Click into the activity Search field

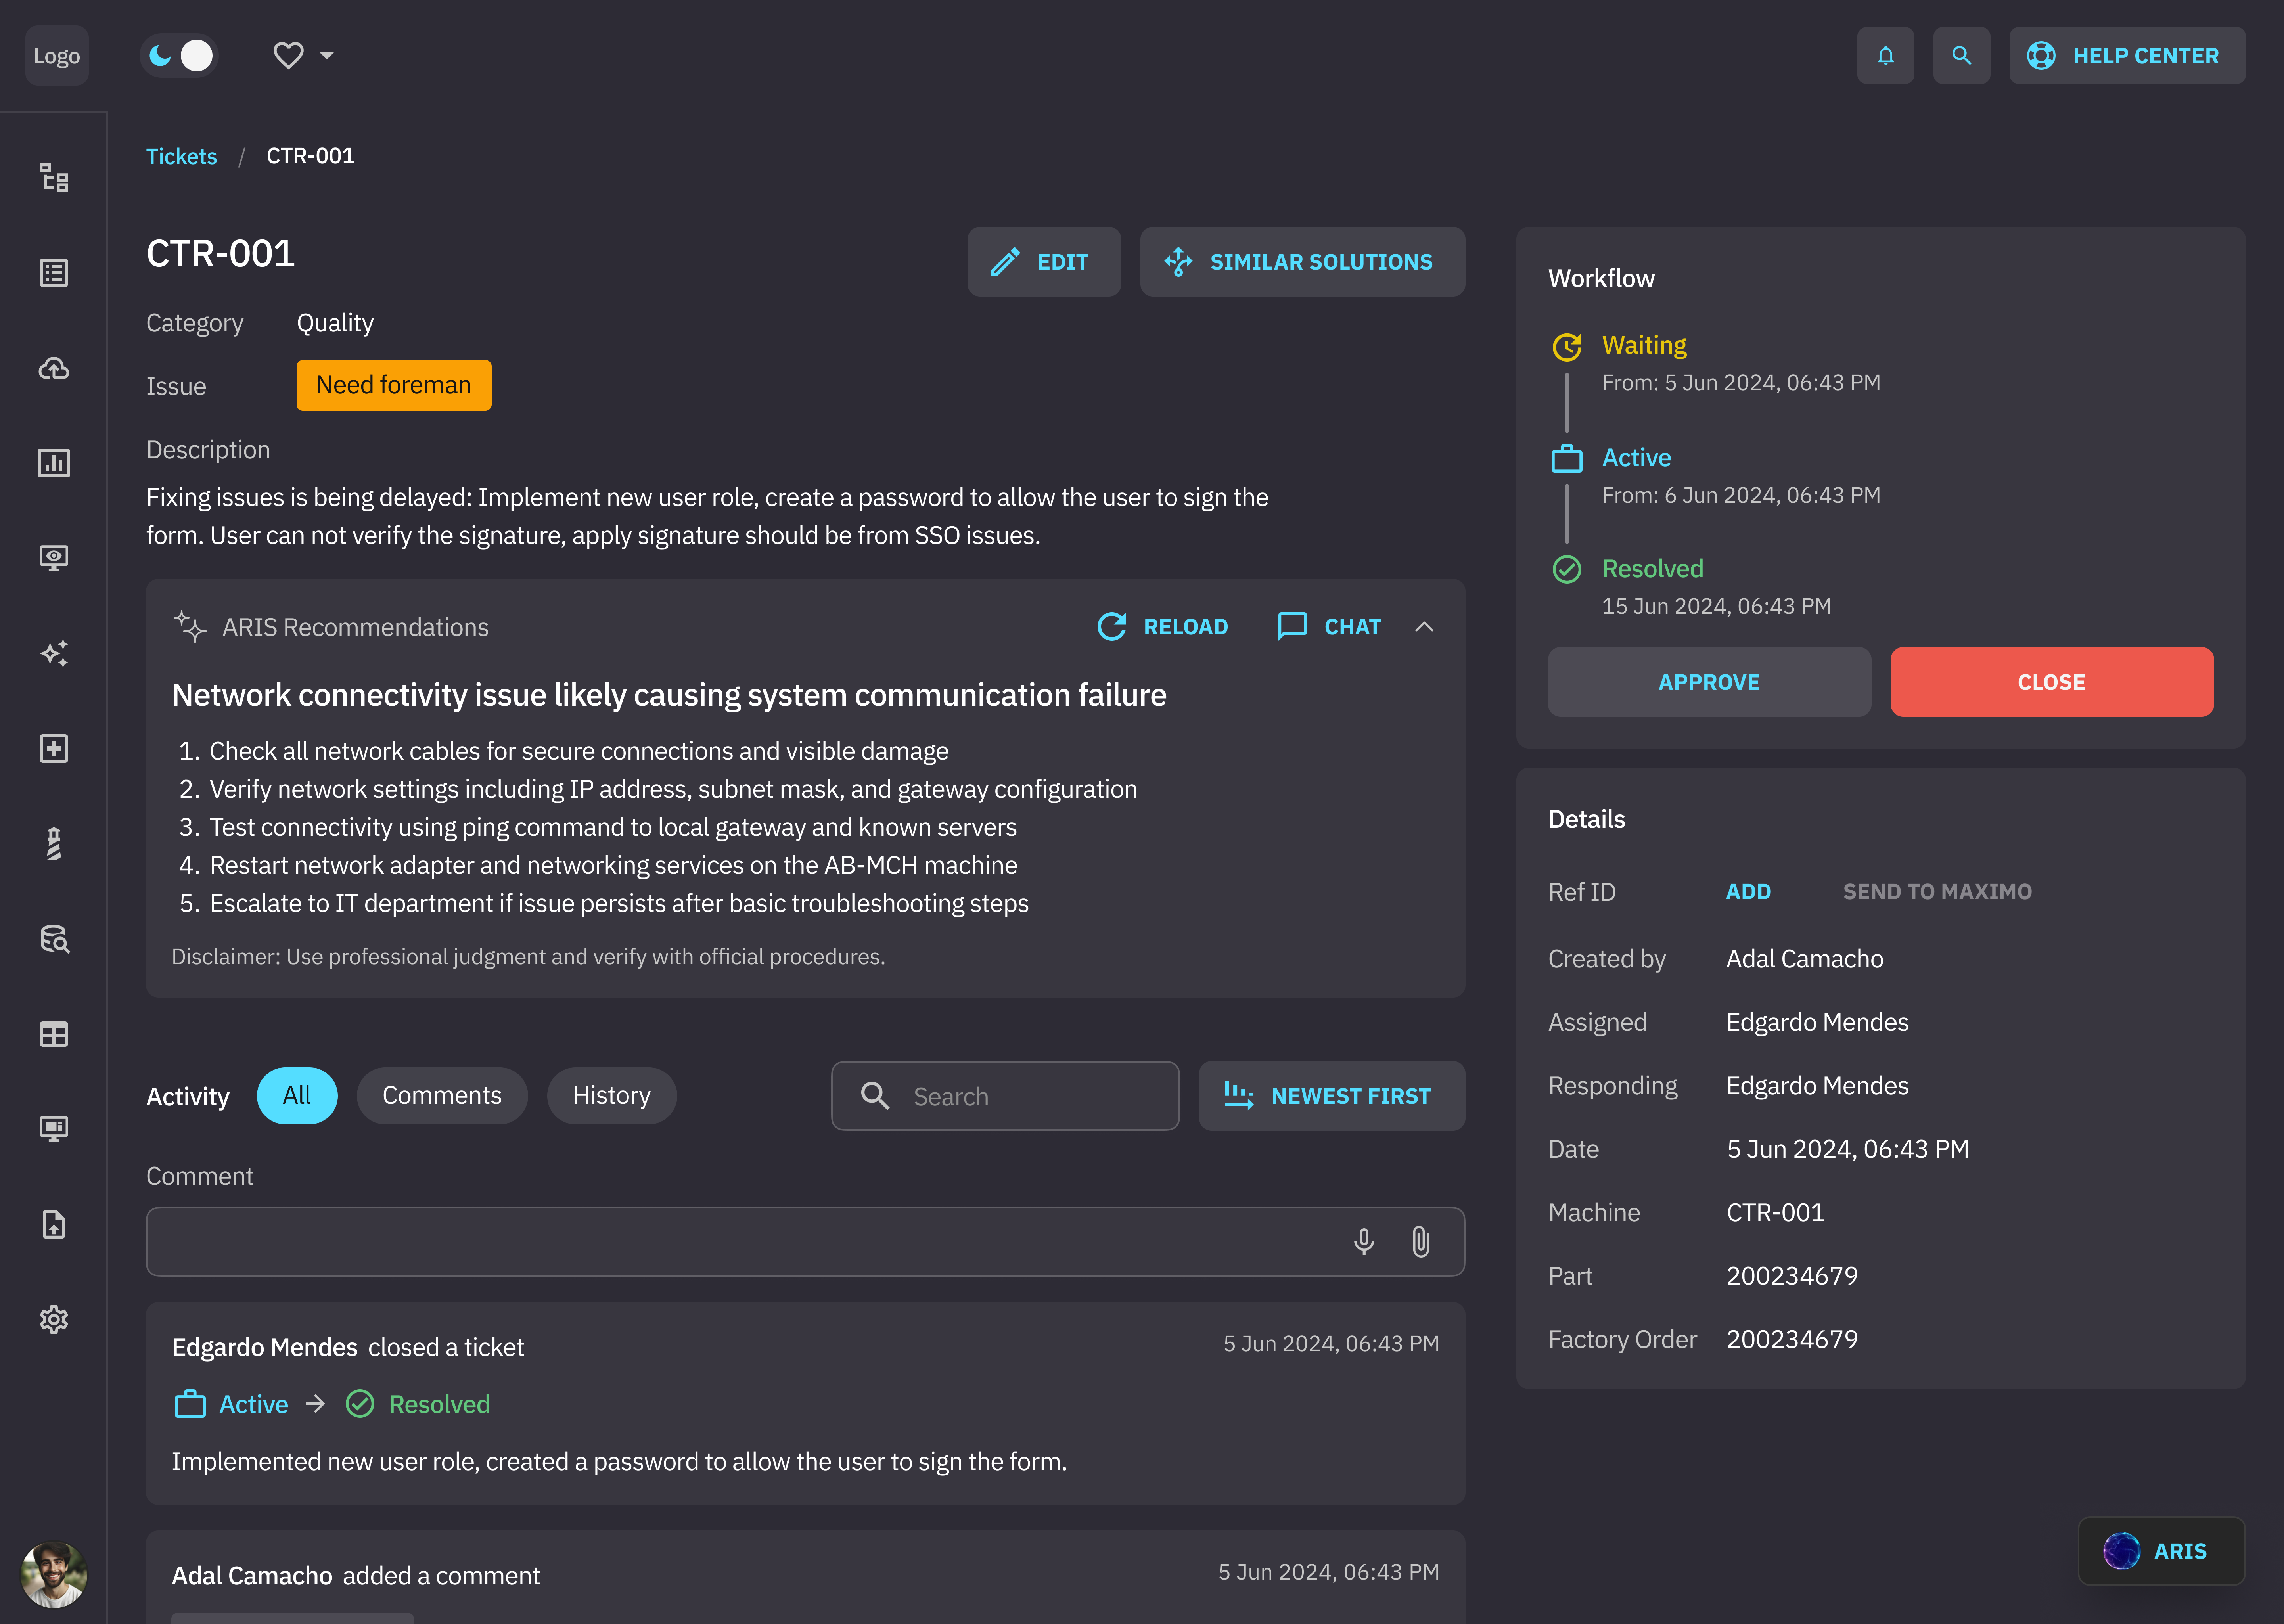click(x=1005, y=1096)
